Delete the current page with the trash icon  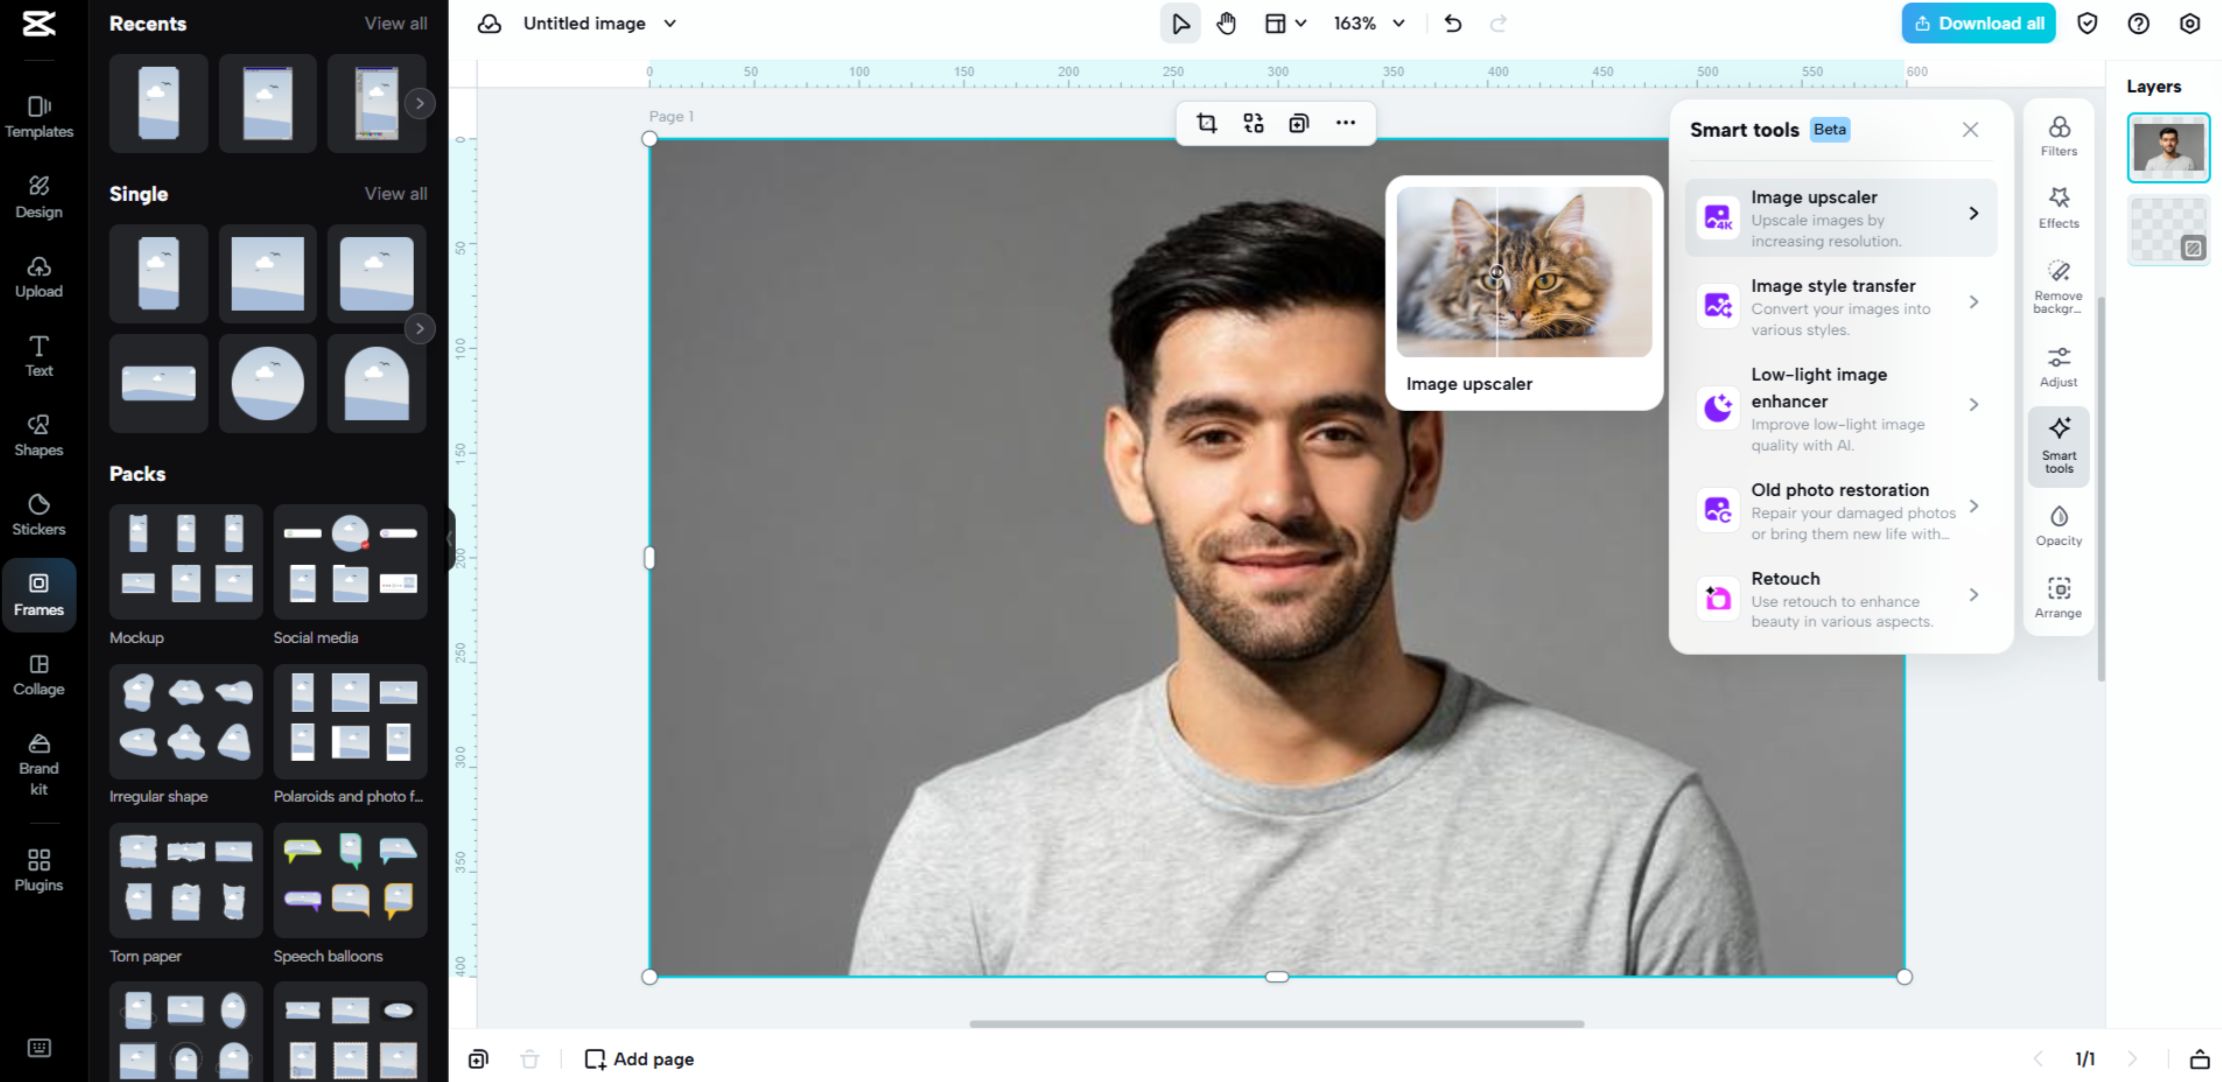[x=529, y=1058]
